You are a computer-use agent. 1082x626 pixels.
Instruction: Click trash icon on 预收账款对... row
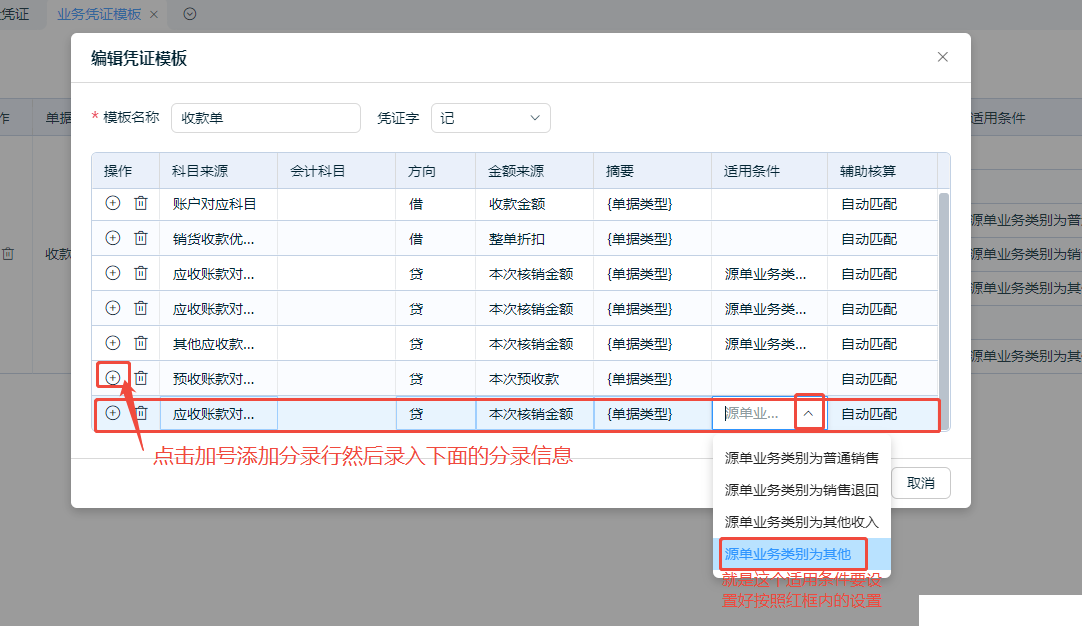pos(141,378)
